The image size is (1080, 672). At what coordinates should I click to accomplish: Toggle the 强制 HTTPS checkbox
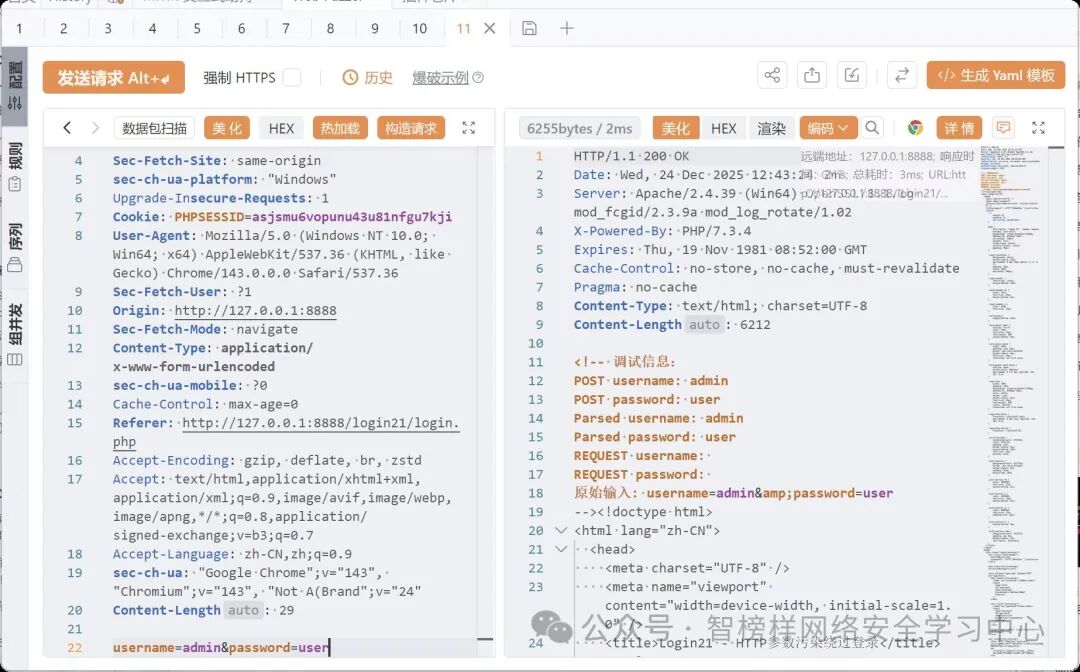[x=292, y=77]
